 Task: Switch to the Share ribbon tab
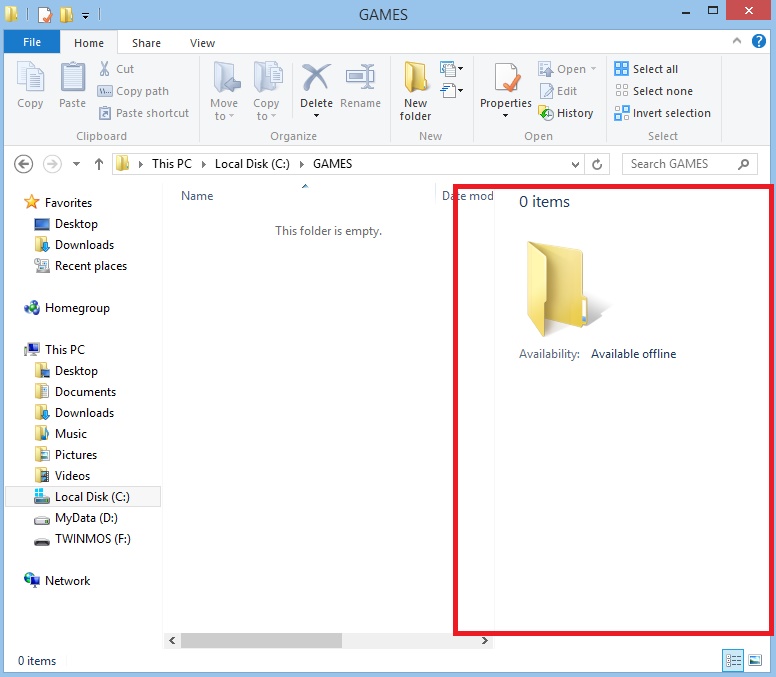click(146, 43)
